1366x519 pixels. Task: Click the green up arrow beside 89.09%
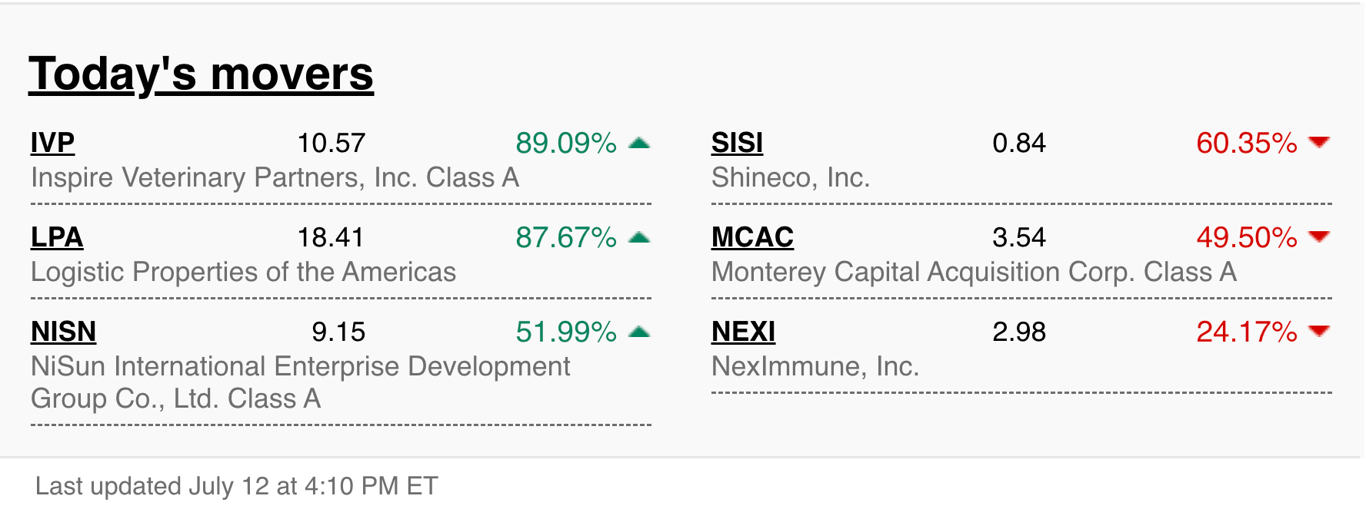pyautogui.click(x=639, y=143)
